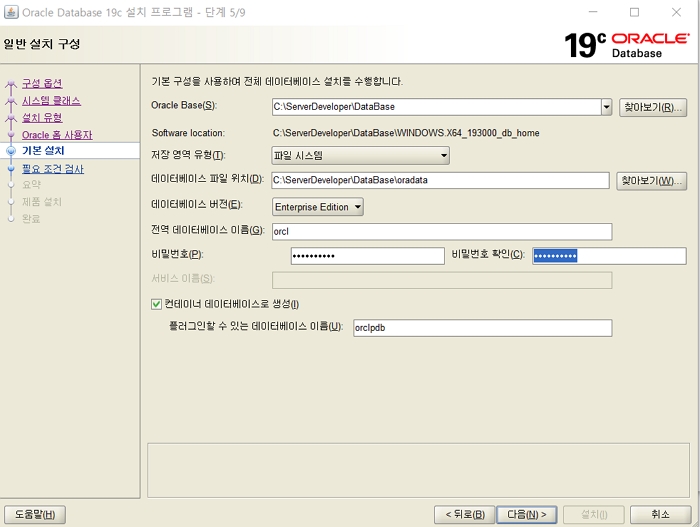Open the 저장 영역 유형 dropdown
The image size is (700, 527).
360,155
